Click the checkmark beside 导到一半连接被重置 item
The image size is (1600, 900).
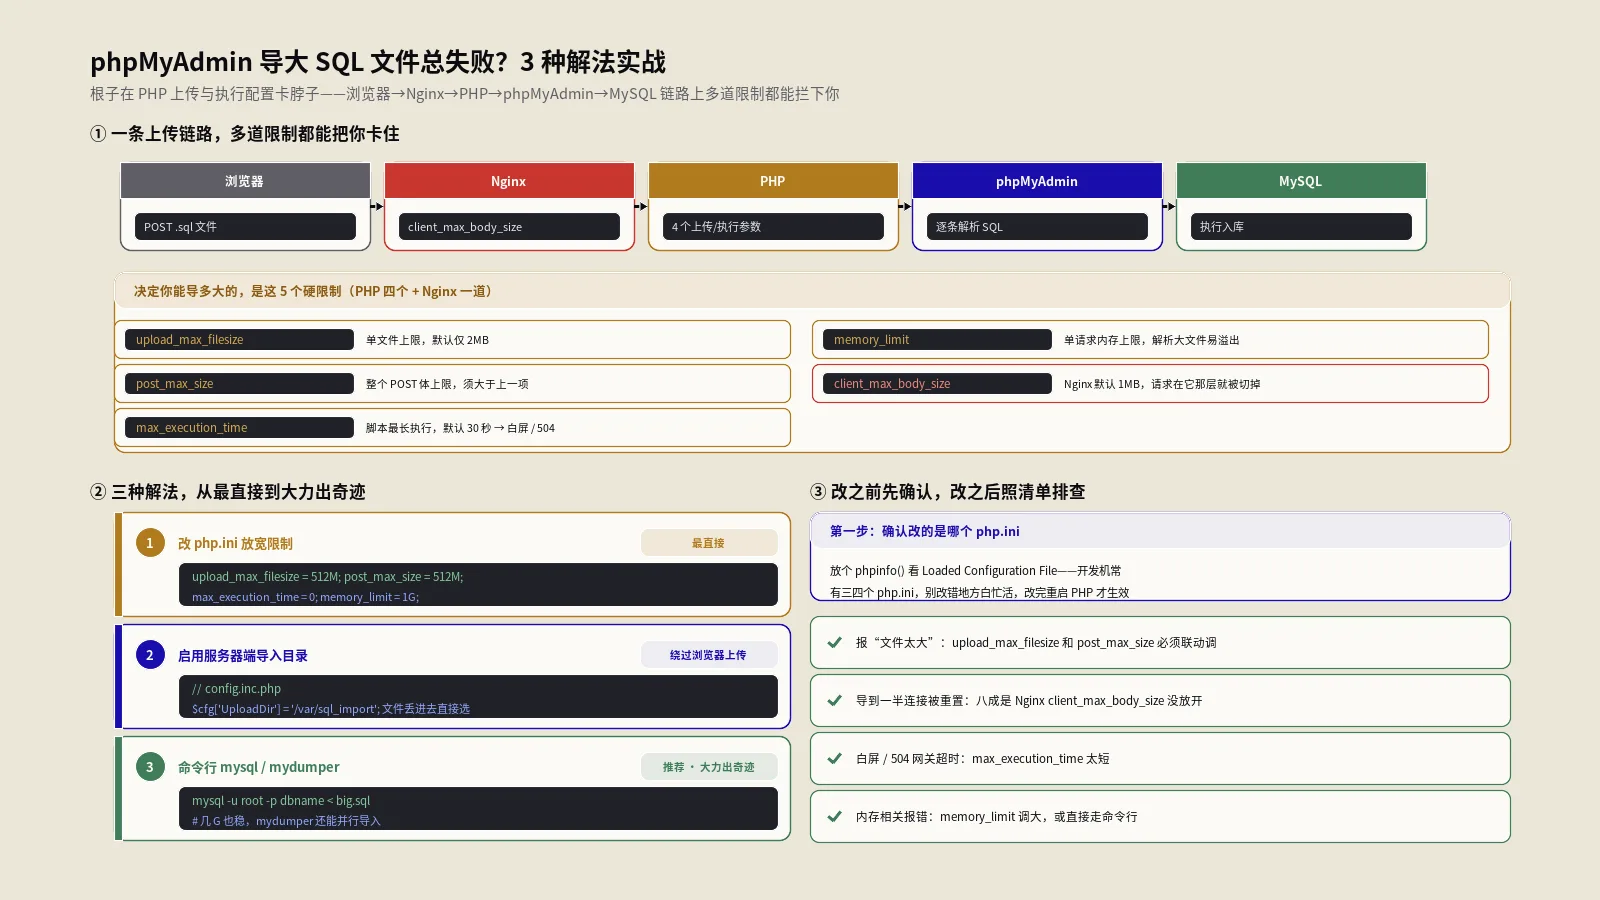click(834, 701)
